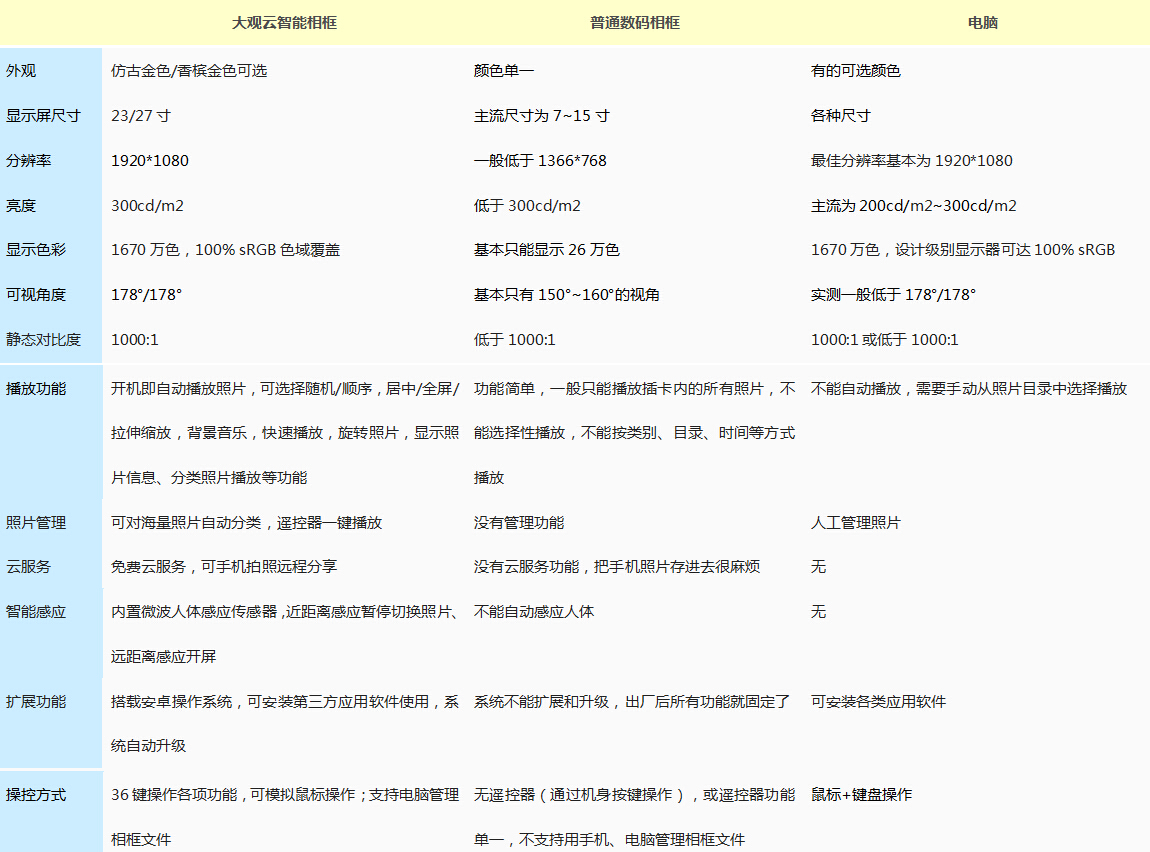The height and width of the screenshot is (852, 1150).
Task: Click the 大观云智能相框 column header
Action: [x=284, y=23]
